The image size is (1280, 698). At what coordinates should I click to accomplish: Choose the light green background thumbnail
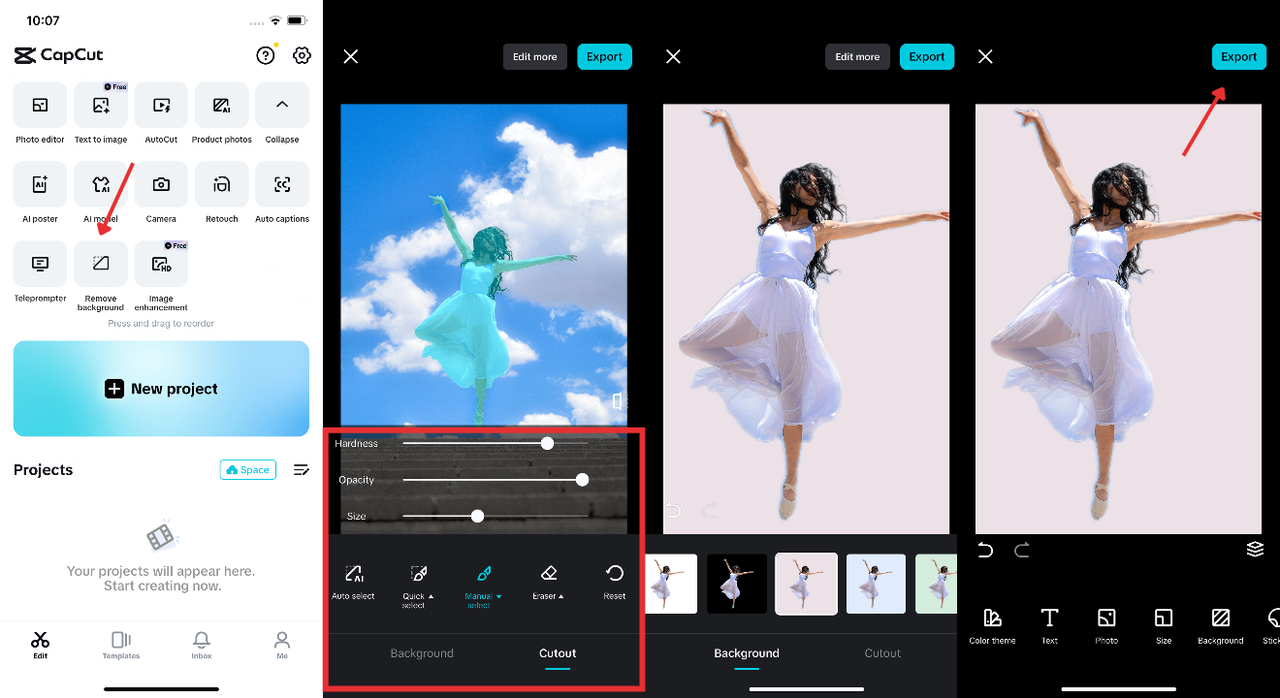(936, 584)
